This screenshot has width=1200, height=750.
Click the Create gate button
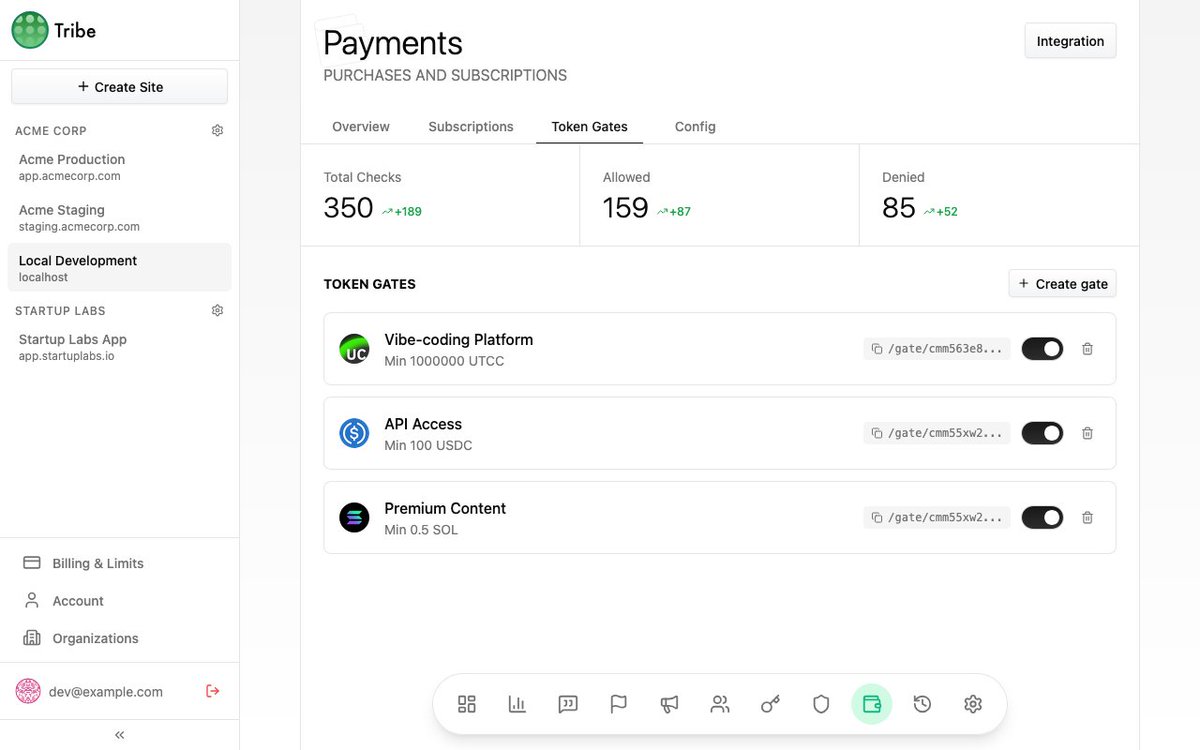[x=1062, y=284]
